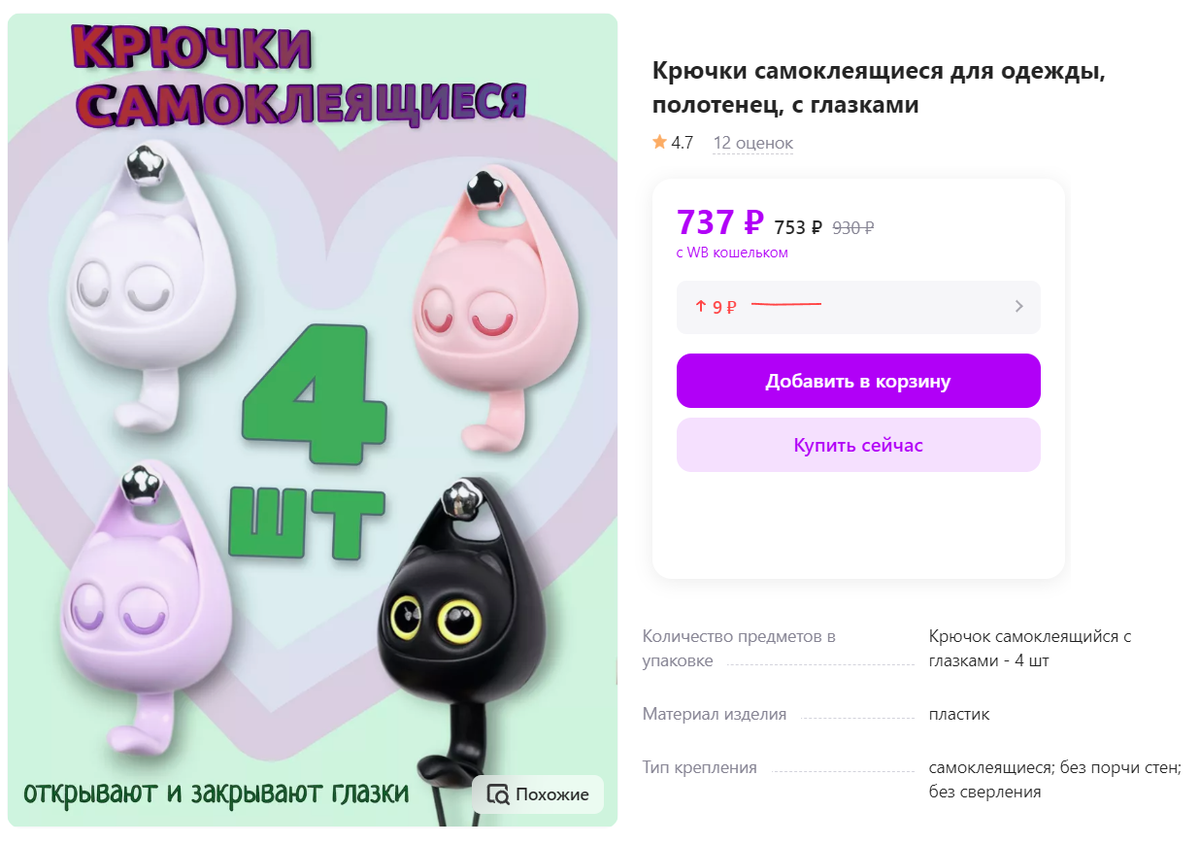The width and height of the screenshot is (1200, 844).
Task: Click the с WB кошельком label
Action: 732,253
